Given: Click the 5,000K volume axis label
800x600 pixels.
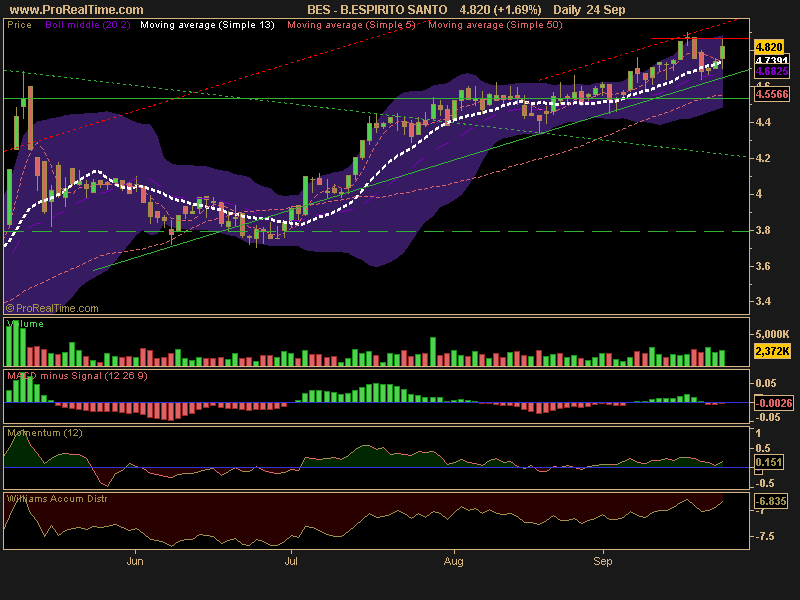Looking at the screenshot, I should point(772,334).
